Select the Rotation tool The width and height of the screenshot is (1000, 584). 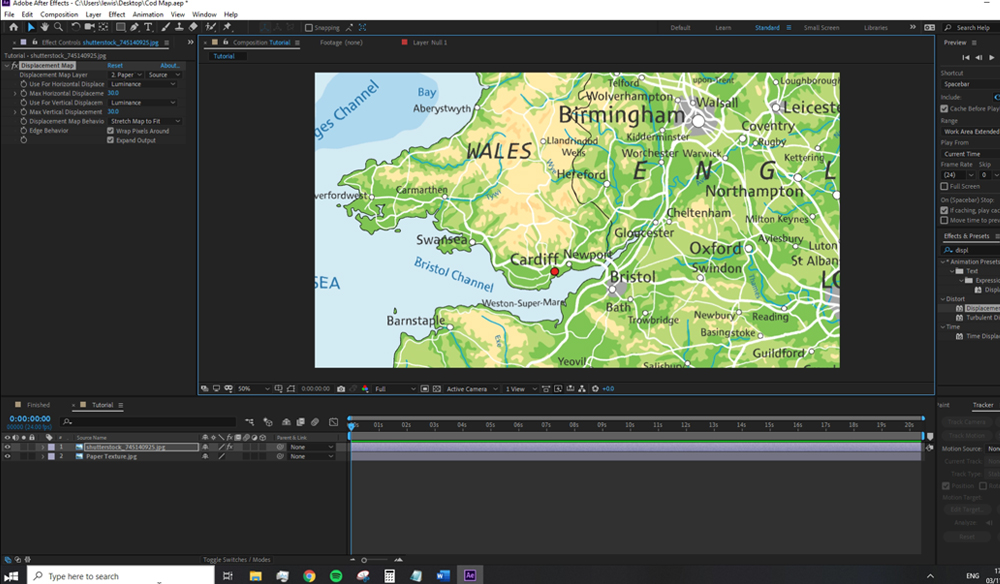tap(75, 27)
